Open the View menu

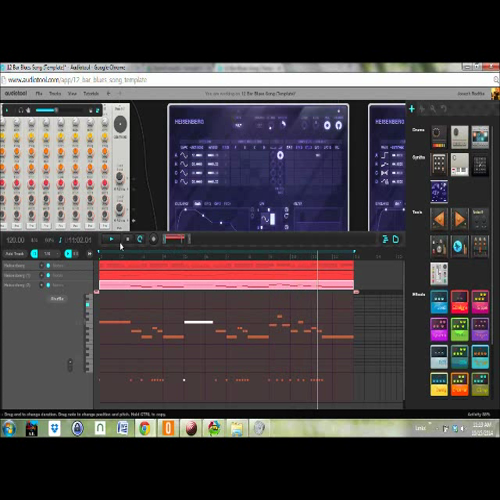[x=72, y=94]
